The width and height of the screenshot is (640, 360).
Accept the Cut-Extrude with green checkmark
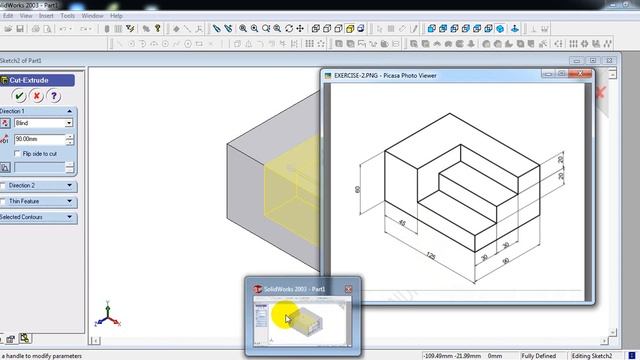pyautogui.click(x=19, y=96)
